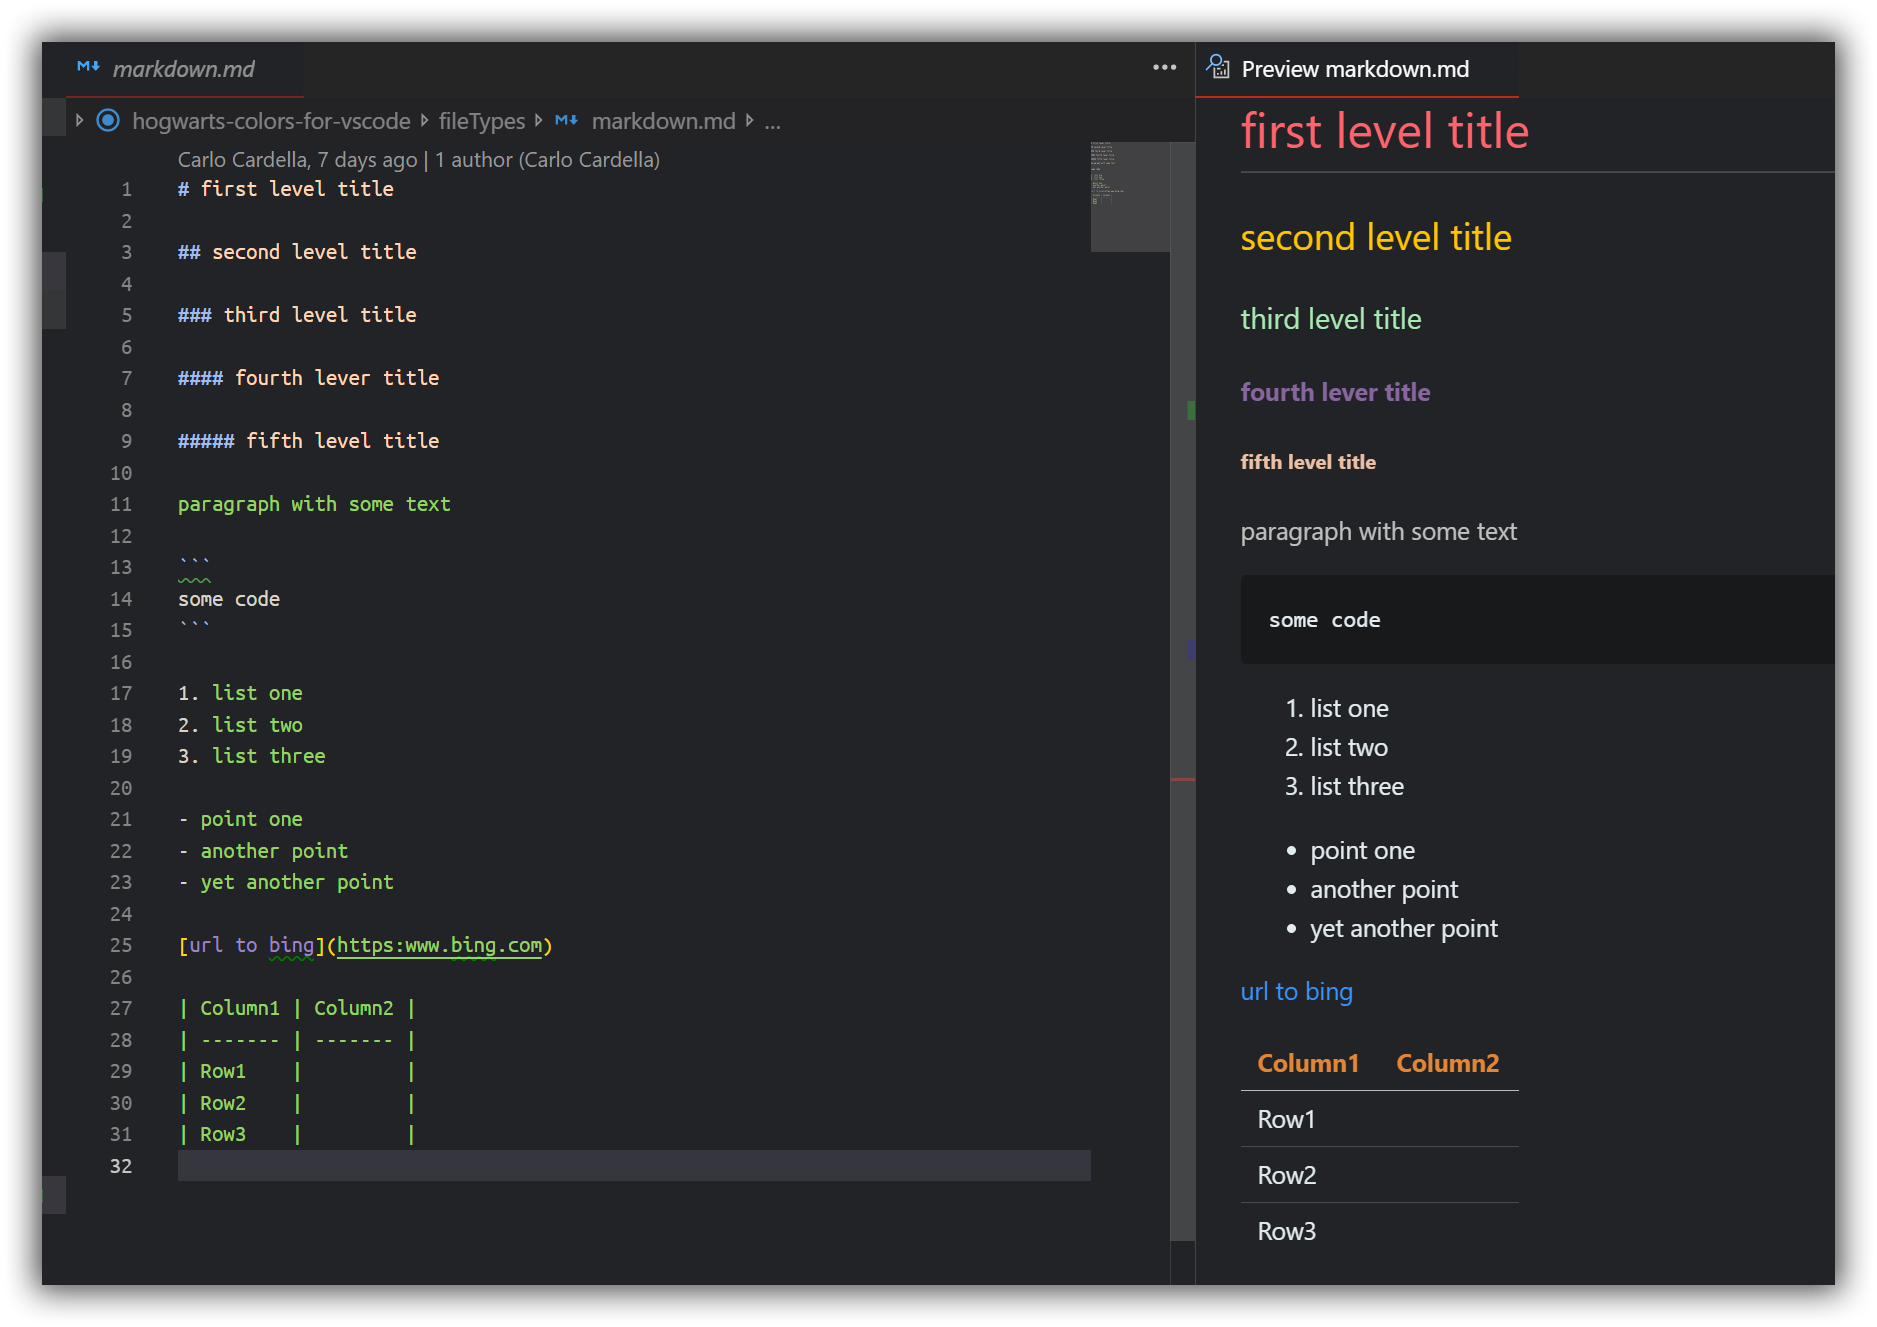Image resolution: width=1877 pixels, height=1327 pixels.
Task: Expand the arrow at the breadcrumb start
Action: (x=79, y=120)
